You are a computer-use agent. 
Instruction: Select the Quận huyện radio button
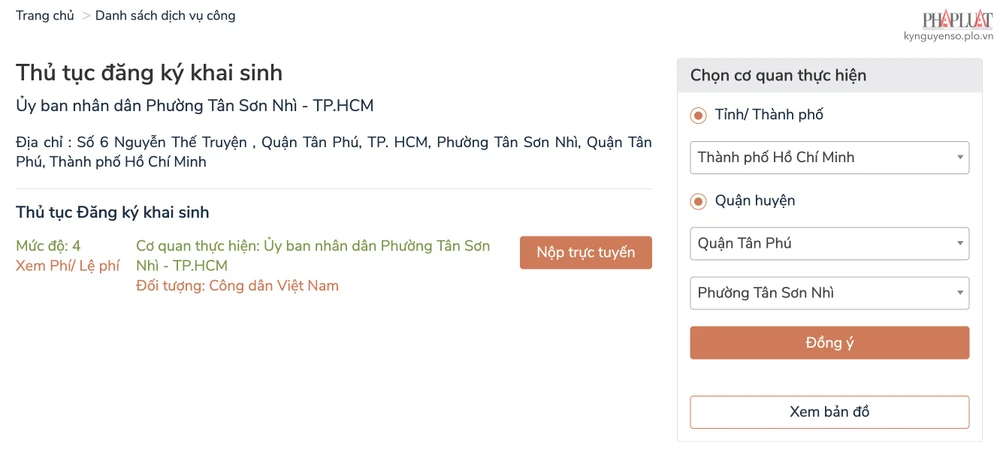click(x=699, y=201)
